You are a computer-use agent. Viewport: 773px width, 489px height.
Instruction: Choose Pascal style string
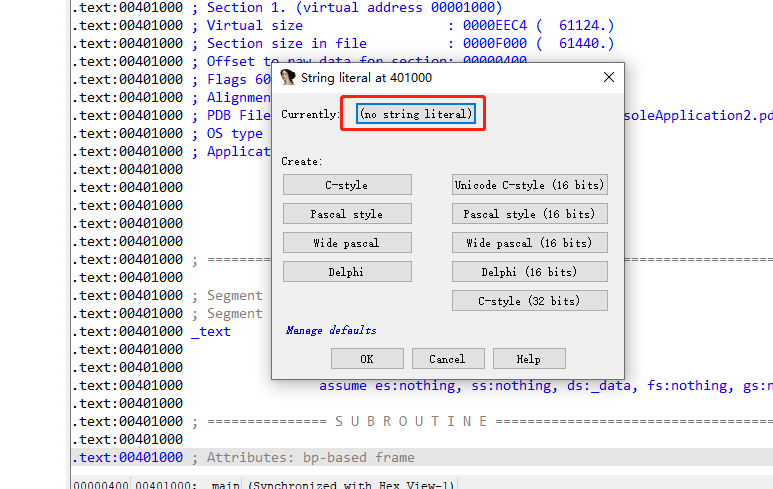point(347,214)
